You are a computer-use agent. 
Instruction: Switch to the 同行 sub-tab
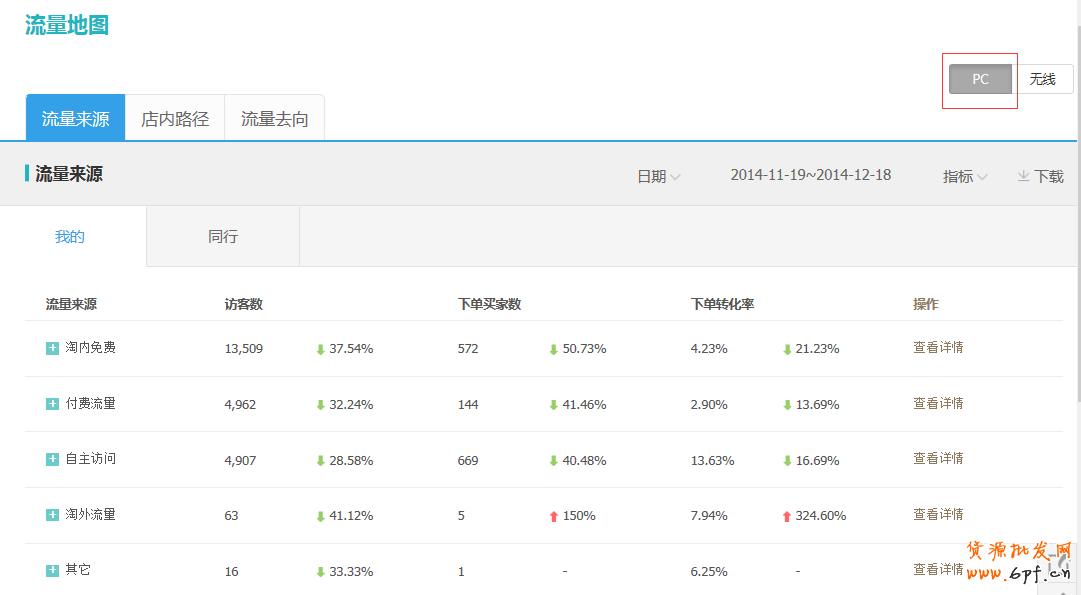(x=223, y=237)
